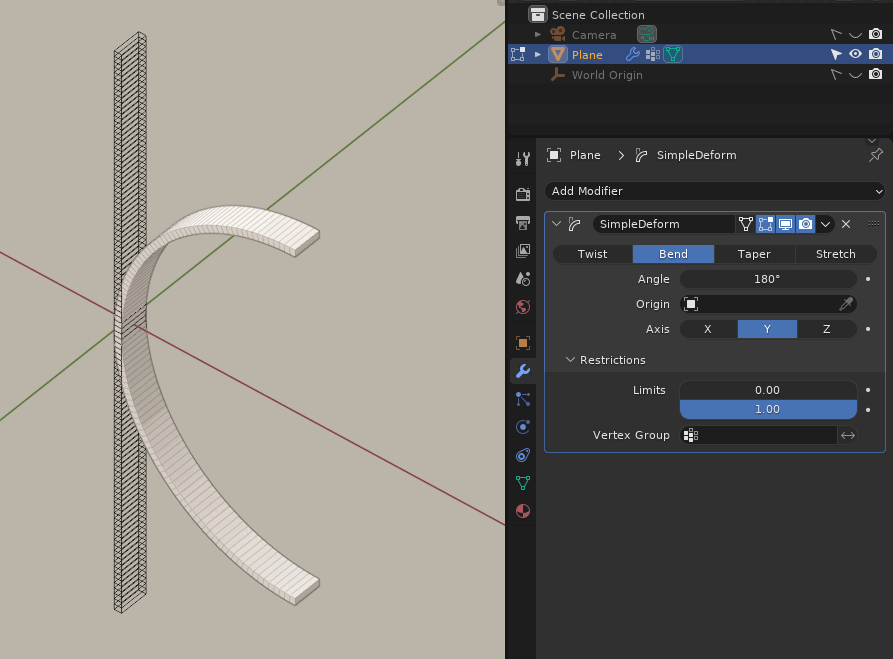Switch deform mode to Twist

pyautogui.click(x=592, y=254)
